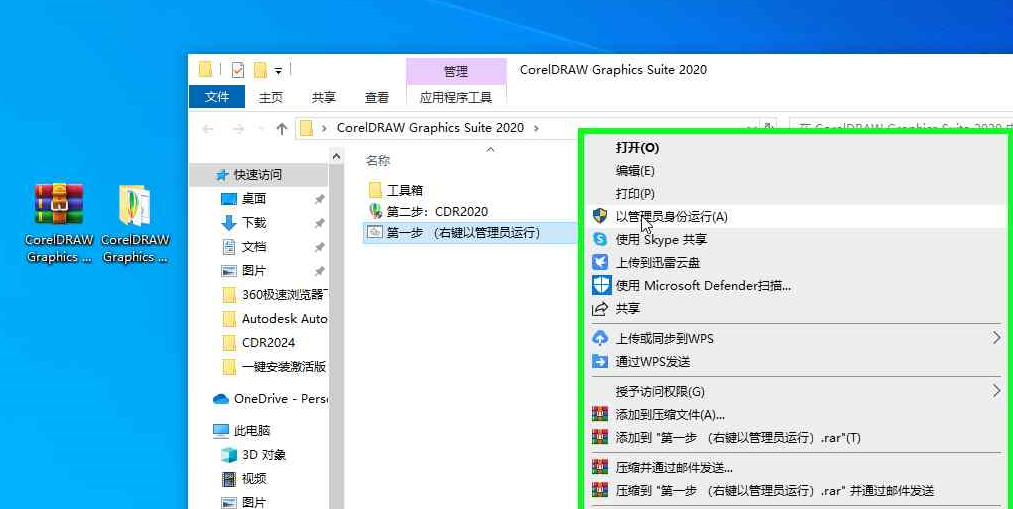Screen dimensions: 1013x509
Task: Click the Xunlei icon for 上传到迅雷云盘
Action: 600,262
